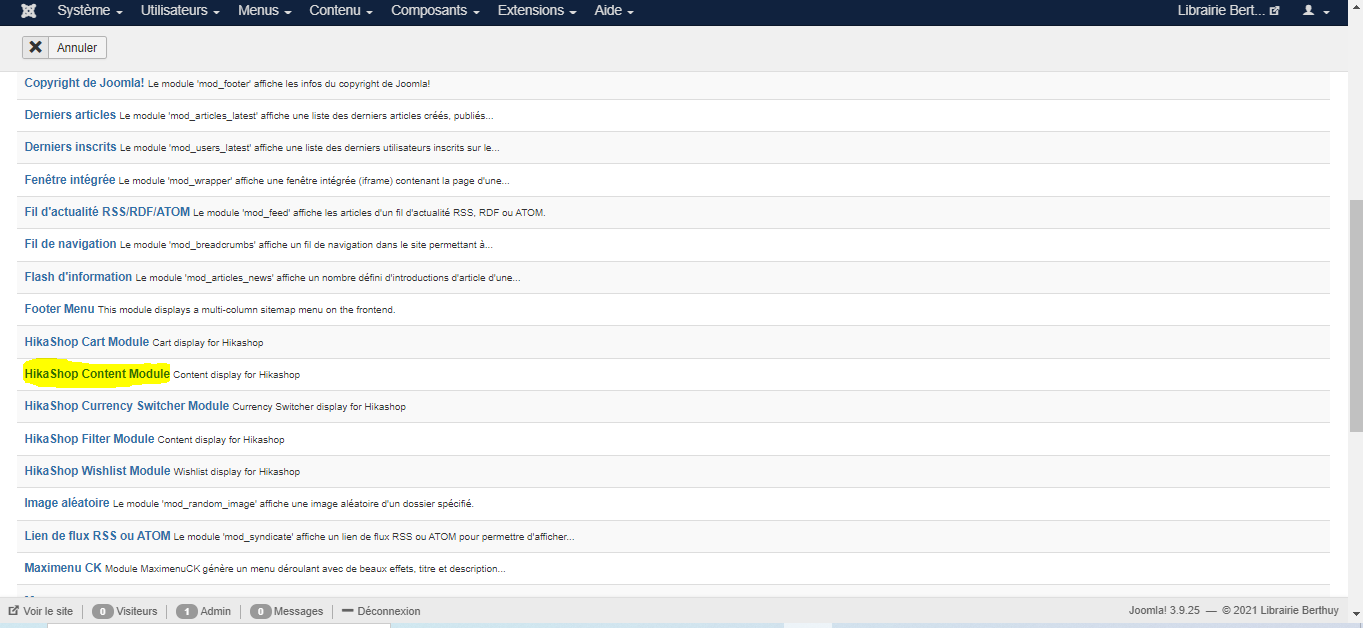
Task: Choose the HikaShop Wishlist Module
Action: (97, 470)
